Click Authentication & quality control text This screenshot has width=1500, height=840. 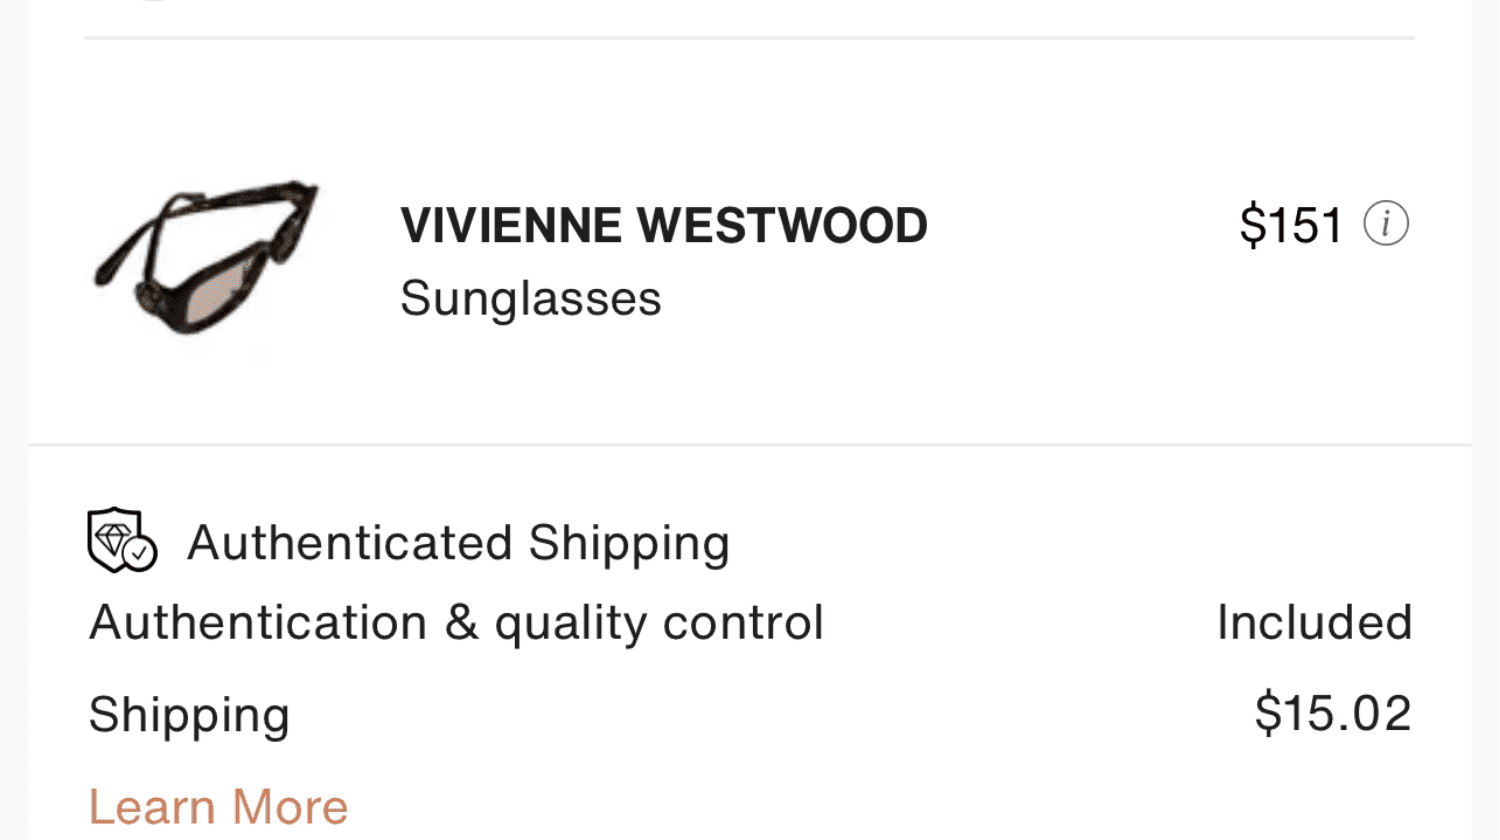(x=456, y=623)
